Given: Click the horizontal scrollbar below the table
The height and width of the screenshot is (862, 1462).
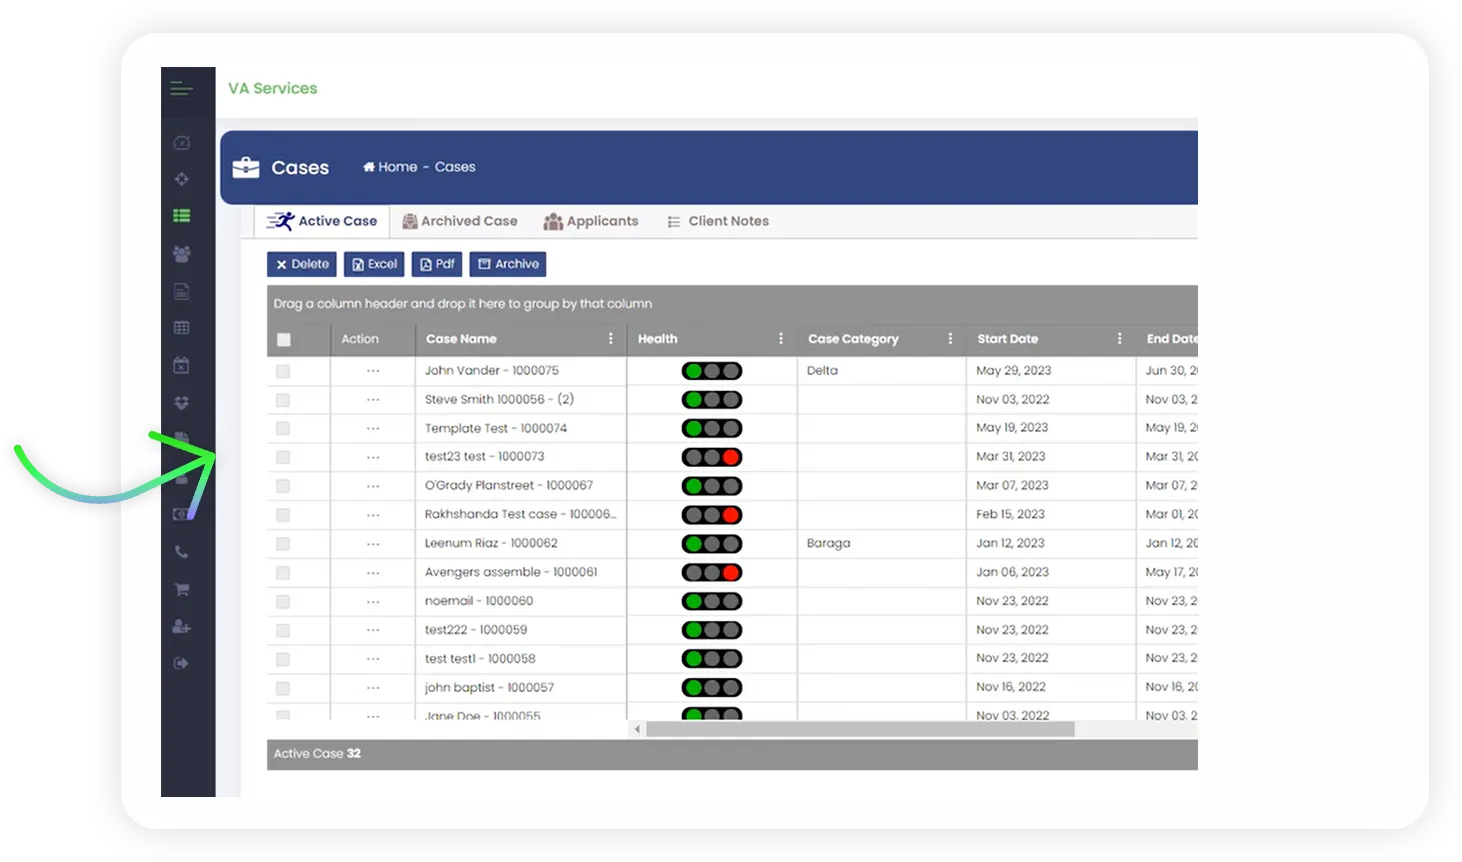Looking at the screenshot, I should (x=860, y=730).
